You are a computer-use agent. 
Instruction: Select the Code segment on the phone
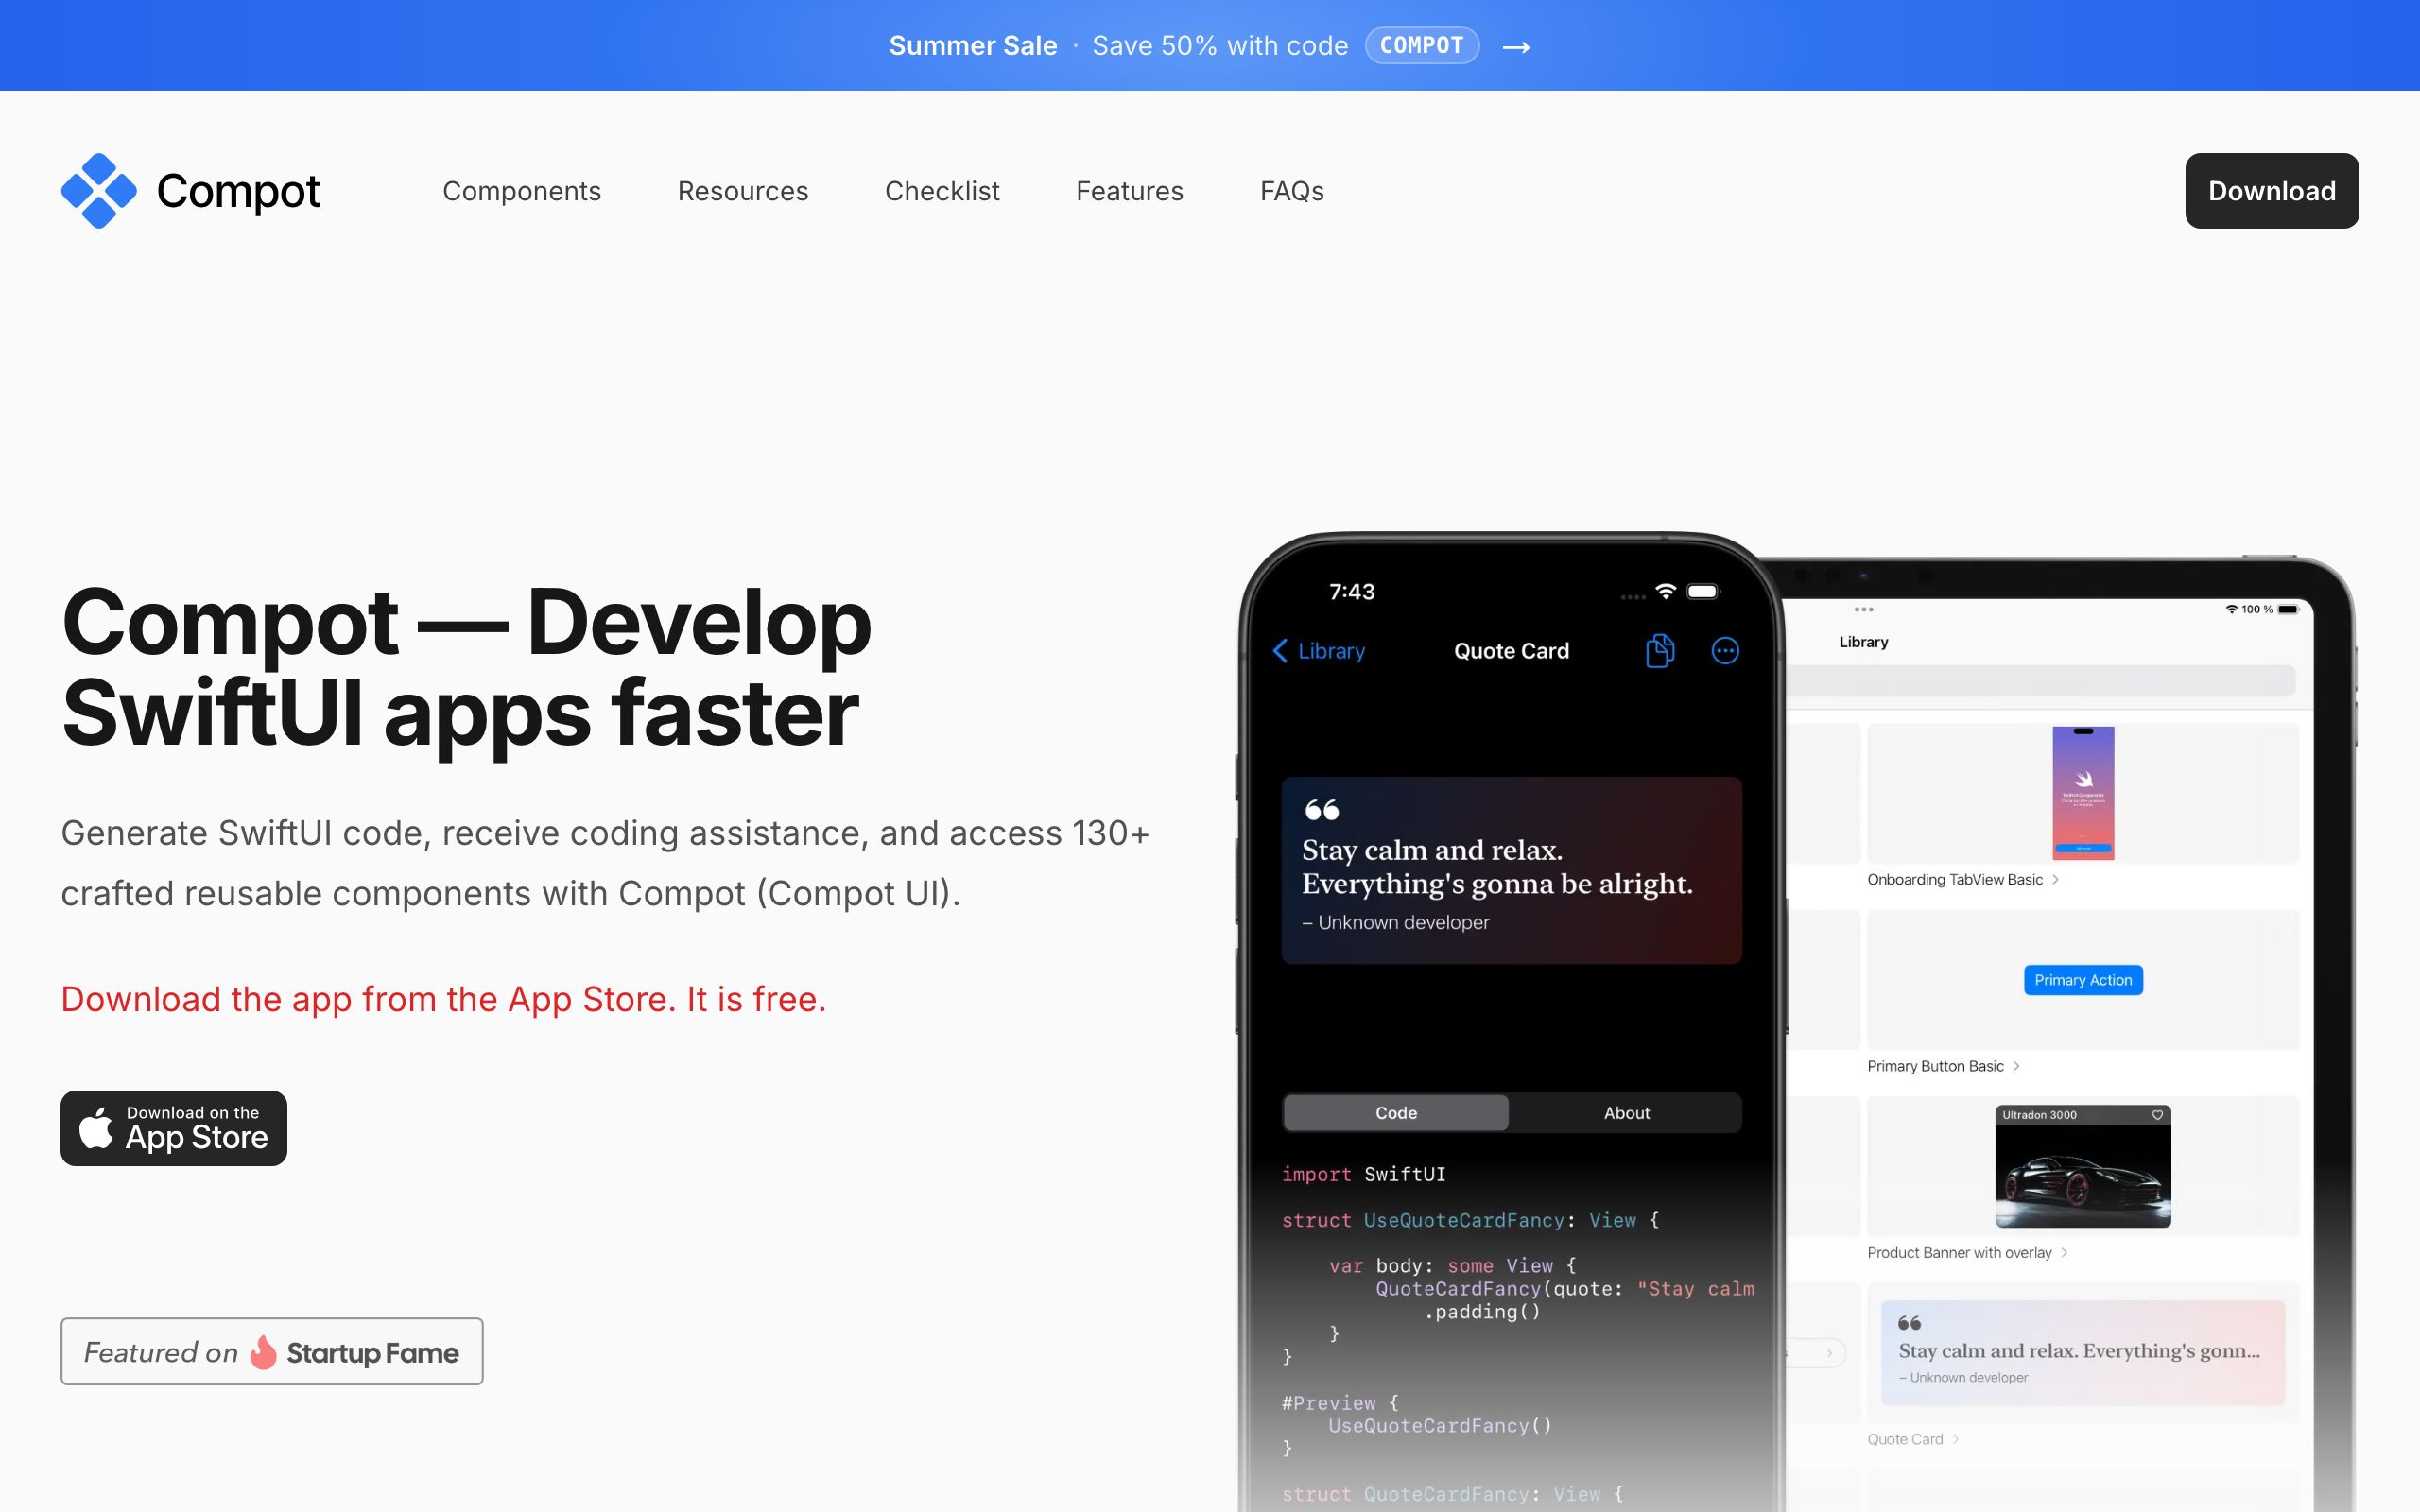pos(1395,1113)
